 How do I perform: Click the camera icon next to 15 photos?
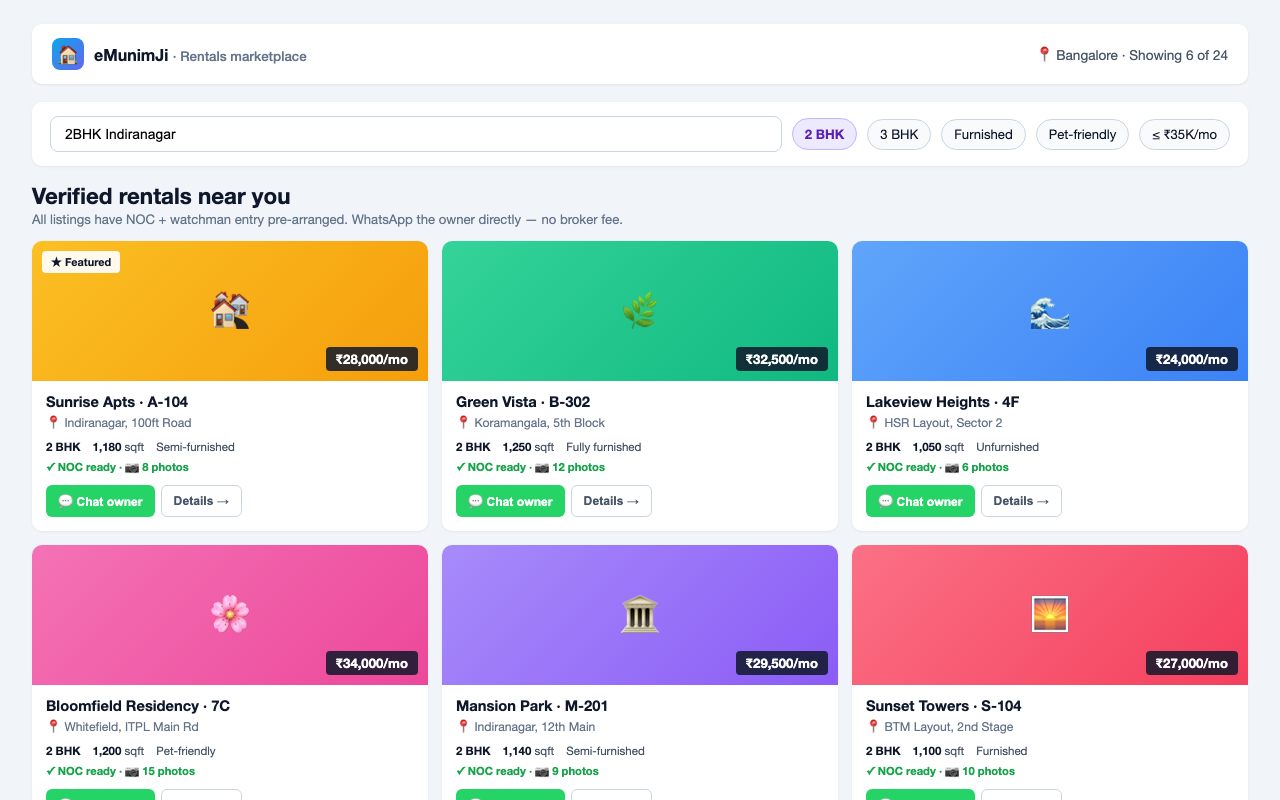[131, 771]
